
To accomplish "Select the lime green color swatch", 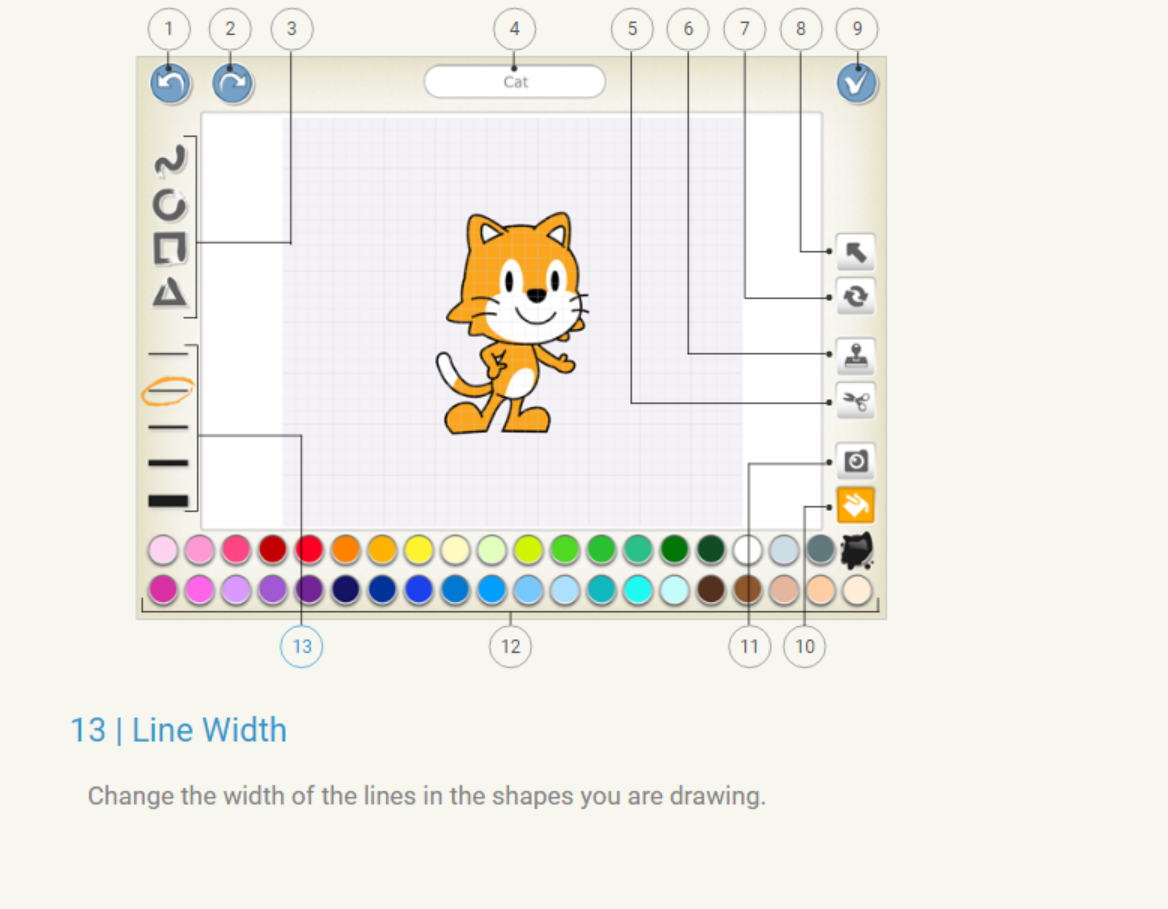I will (x=528, y=550).
